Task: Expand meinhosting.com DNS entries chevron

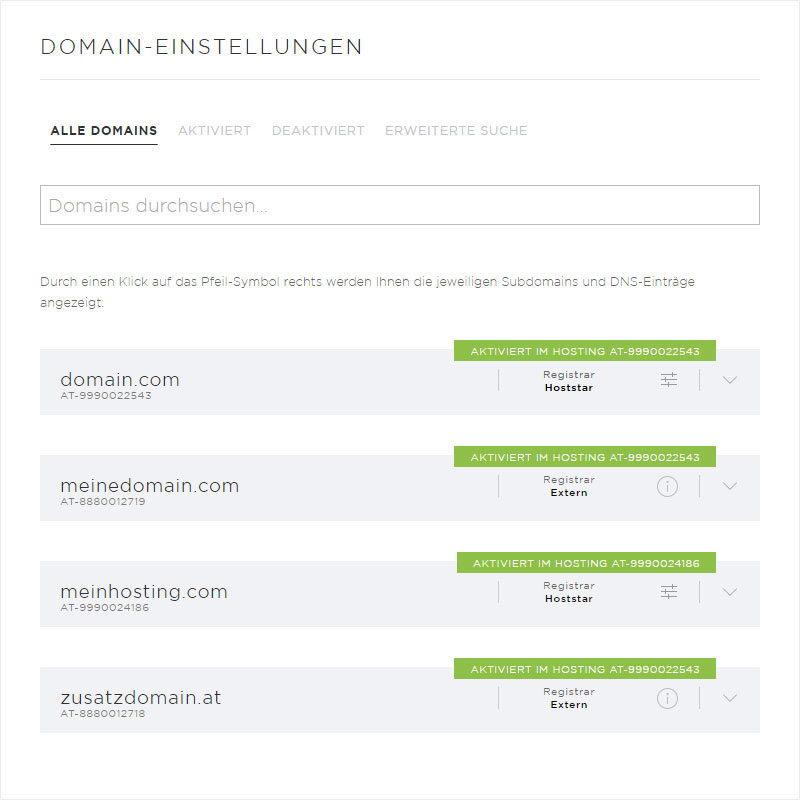Action: (x=730, y=592)
